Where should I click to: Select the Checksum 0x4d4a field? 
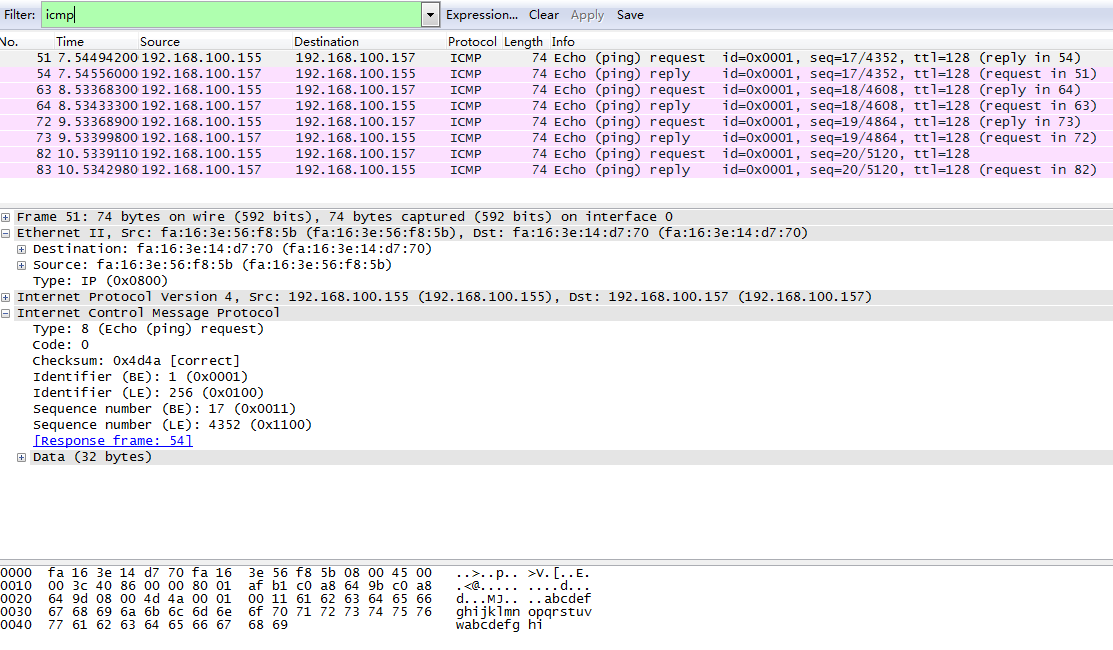point(120,360)
